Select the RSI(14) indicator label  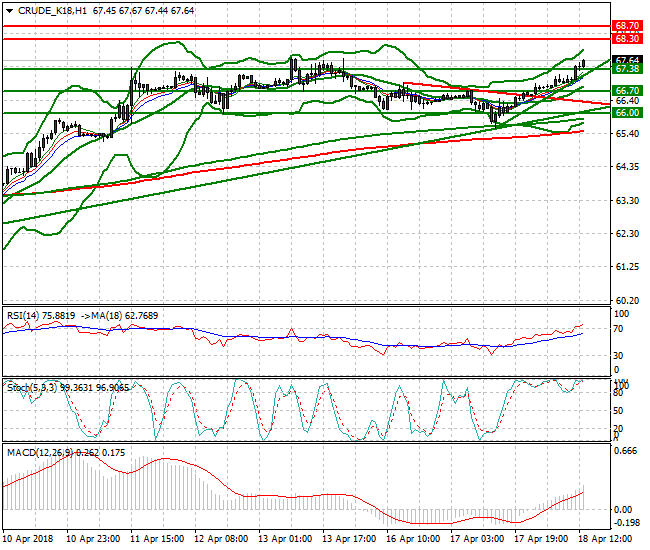click(23, 316)
